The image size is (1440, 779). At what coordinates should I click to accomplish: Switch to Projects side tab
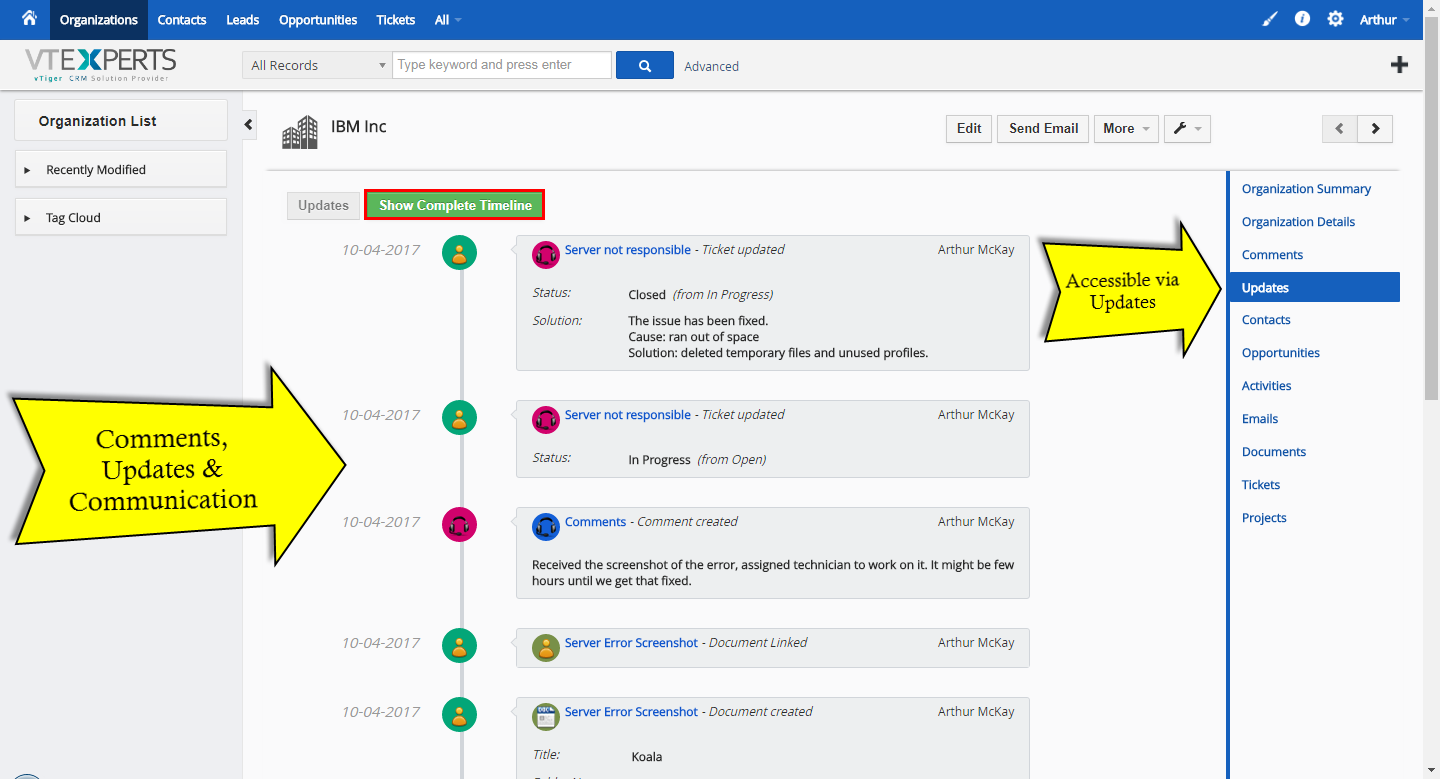[x=1264, y=518]
